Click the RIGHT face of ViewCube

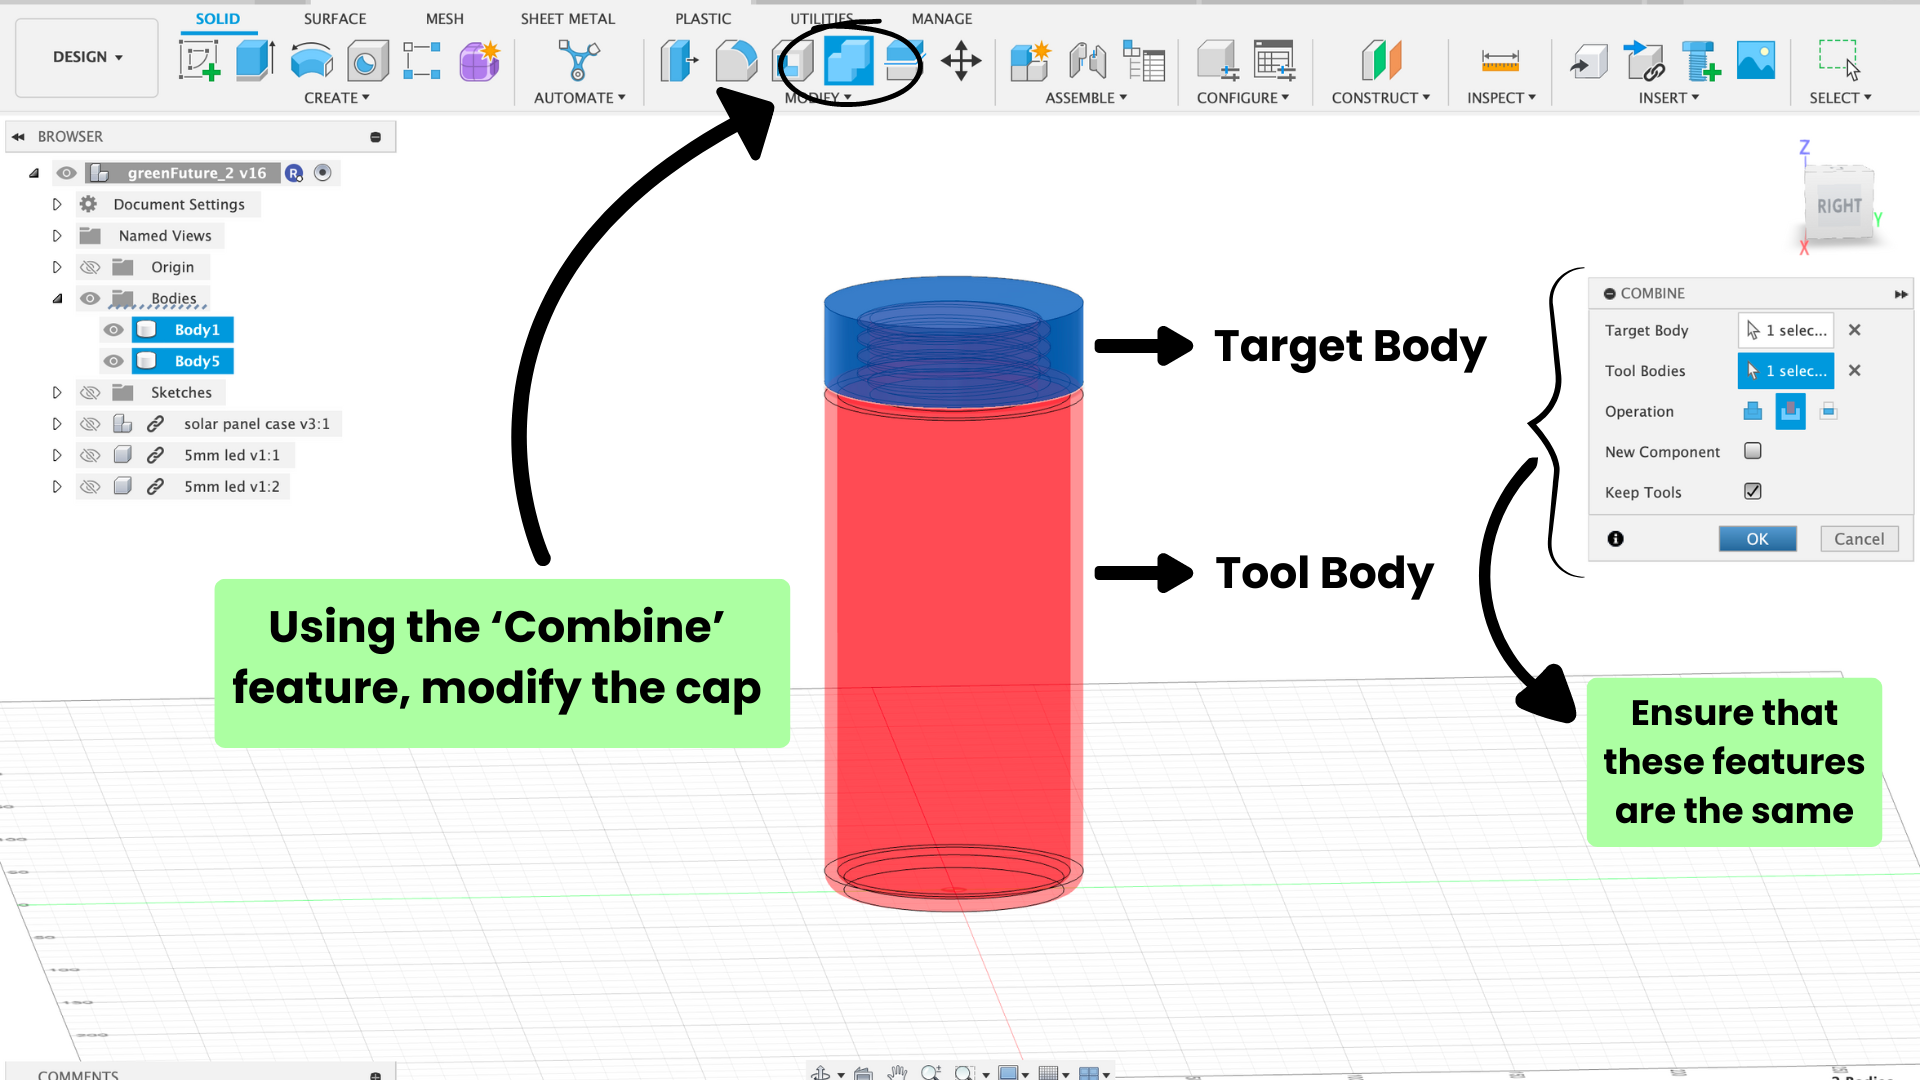pyautogui.click(x=1838, y=206)
